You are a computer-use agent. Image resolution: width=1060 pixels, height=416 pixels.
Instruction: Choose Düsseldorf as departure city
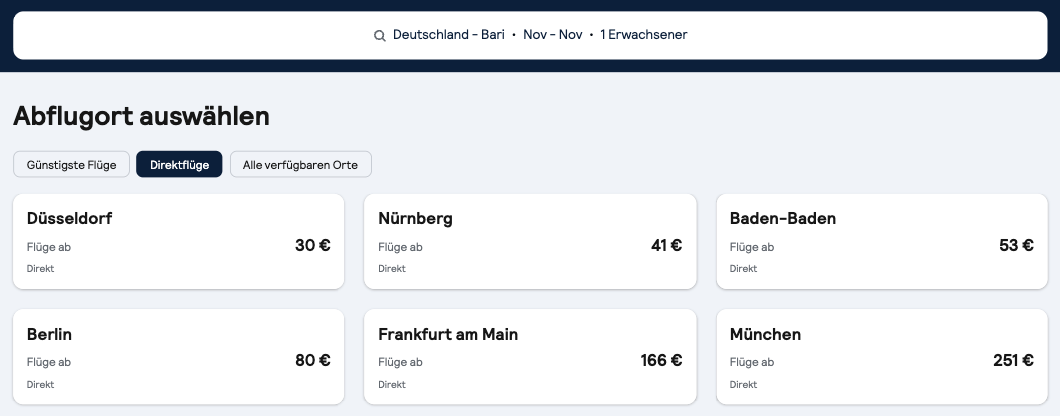click(179, 241)
